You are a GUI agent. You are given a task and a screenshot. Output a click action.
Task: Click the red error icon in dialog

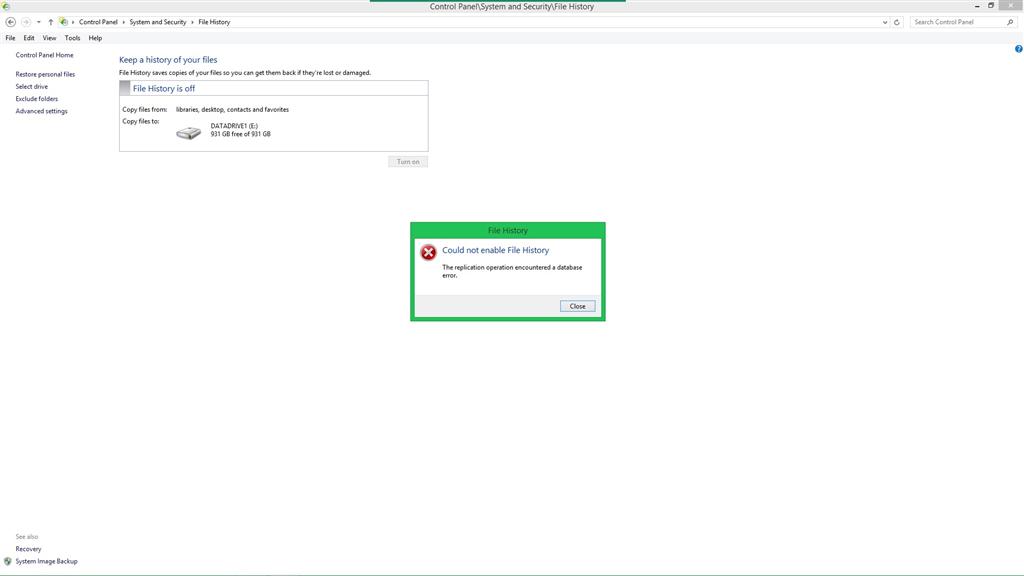(x=428, y=253)
